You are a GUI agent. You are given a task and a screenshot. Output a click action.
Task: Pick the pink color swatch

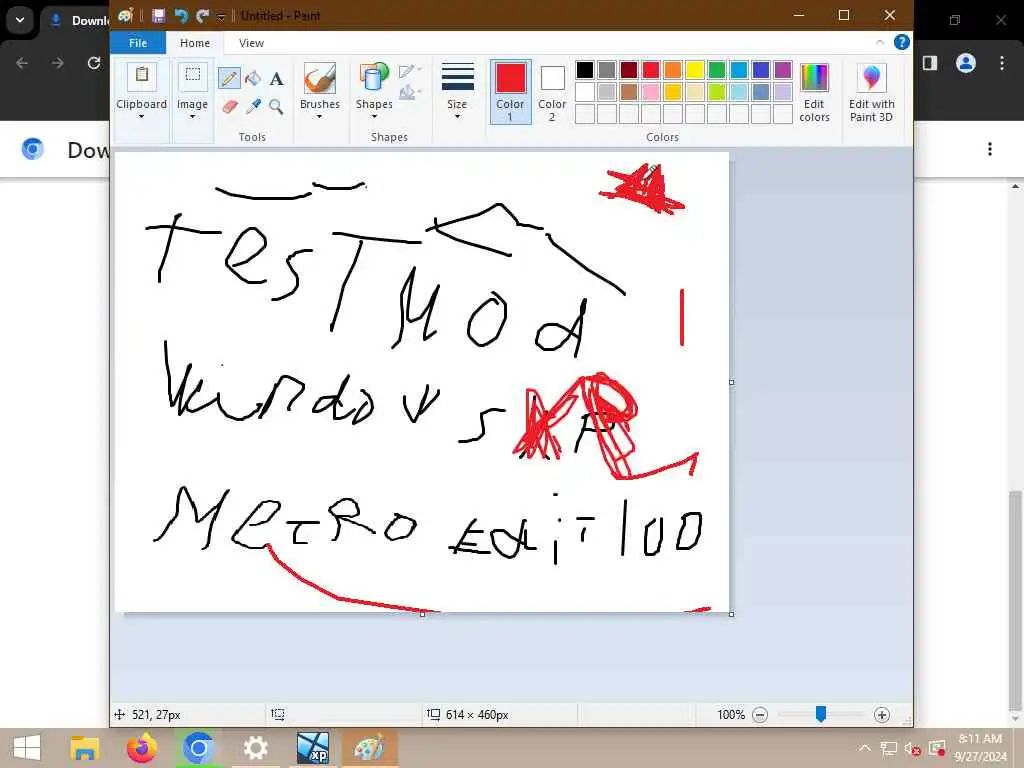click(651, 92)
